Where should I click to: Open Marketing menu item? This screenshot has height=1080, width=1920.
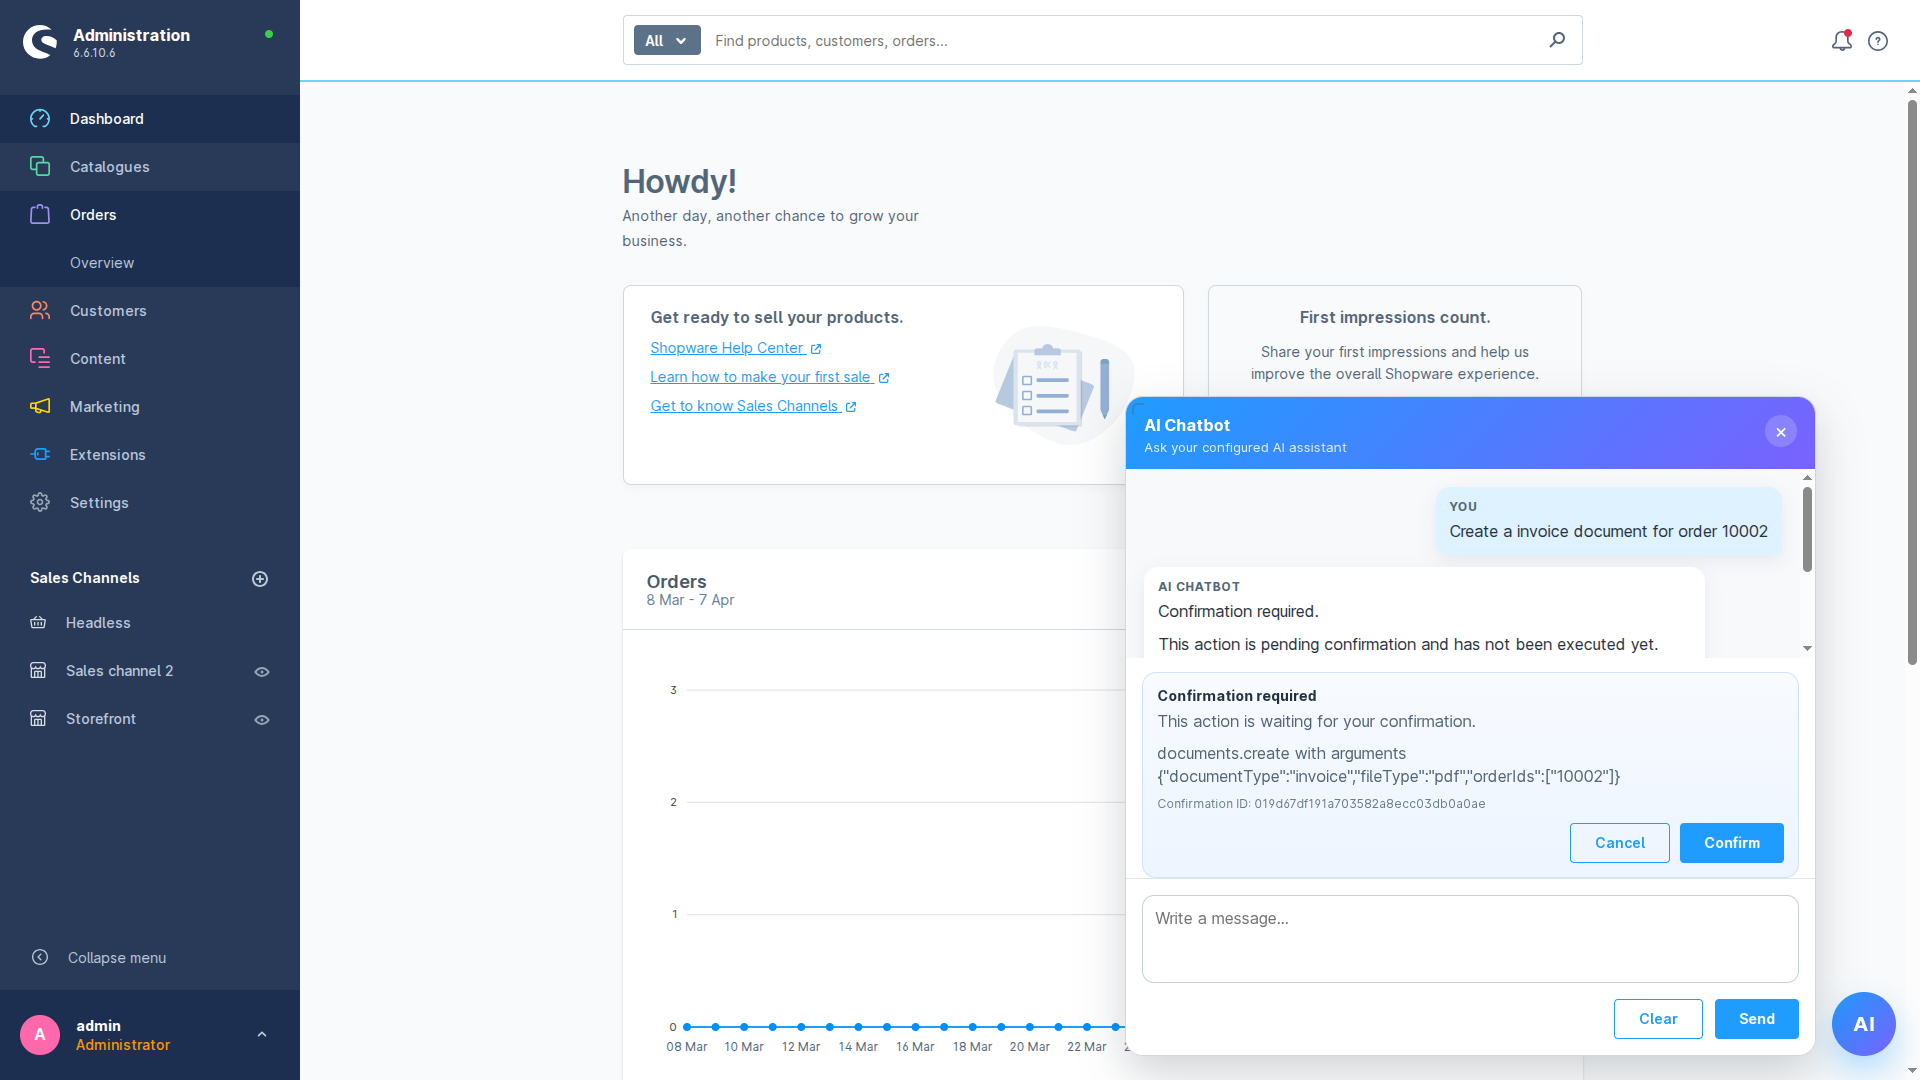(150, 407)
